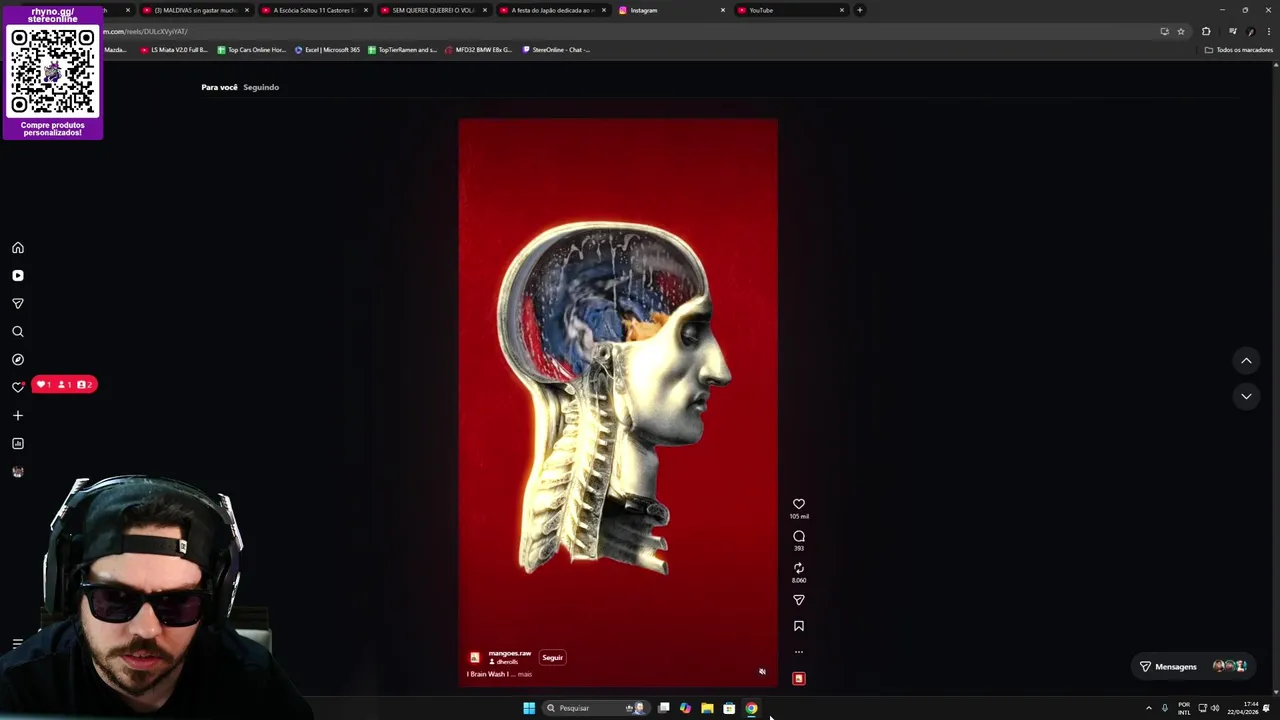This screenshot has width=1280, height=720.
Task: Show hidden system tray icons
Action: 1148,709
